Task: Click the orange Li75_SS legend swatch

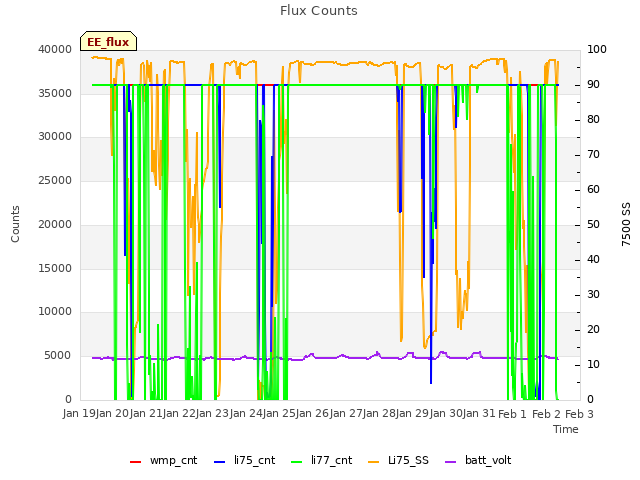Action: click(373, 462)
